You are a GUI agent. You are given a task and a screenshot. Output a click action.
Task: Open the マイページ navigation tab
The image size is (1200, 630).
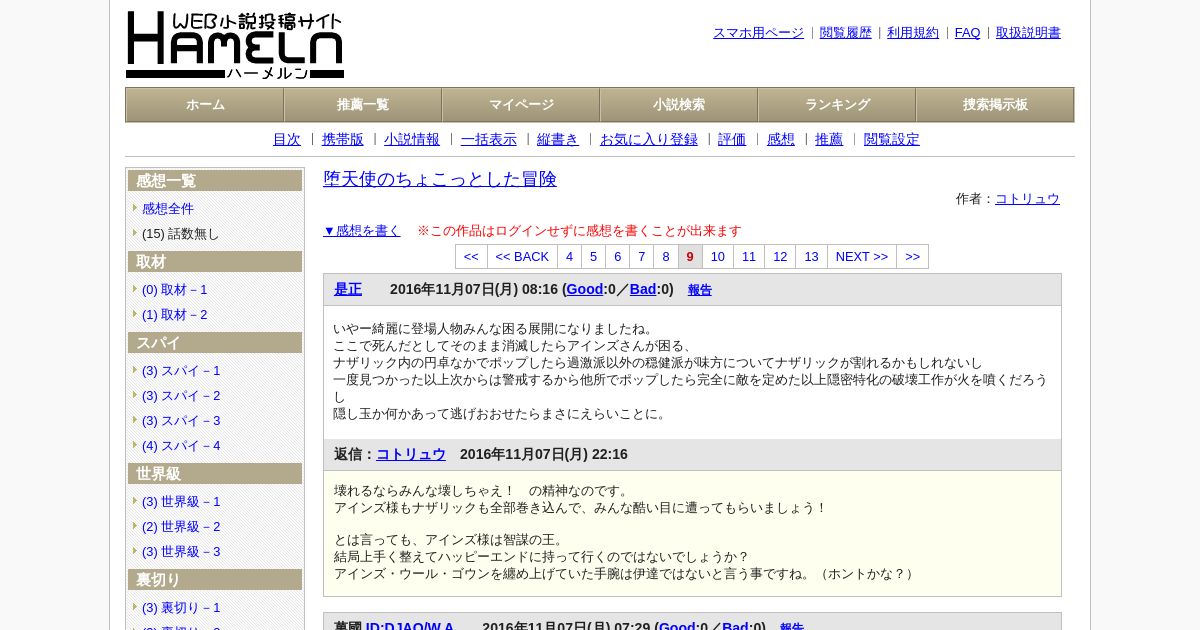(x=521, y=105)
